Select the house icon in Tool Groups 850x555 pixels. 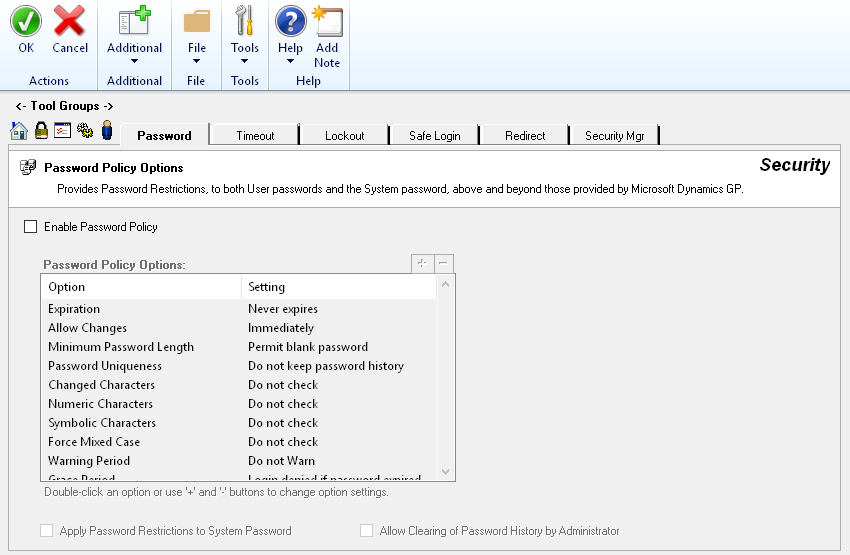coord(19,131)
